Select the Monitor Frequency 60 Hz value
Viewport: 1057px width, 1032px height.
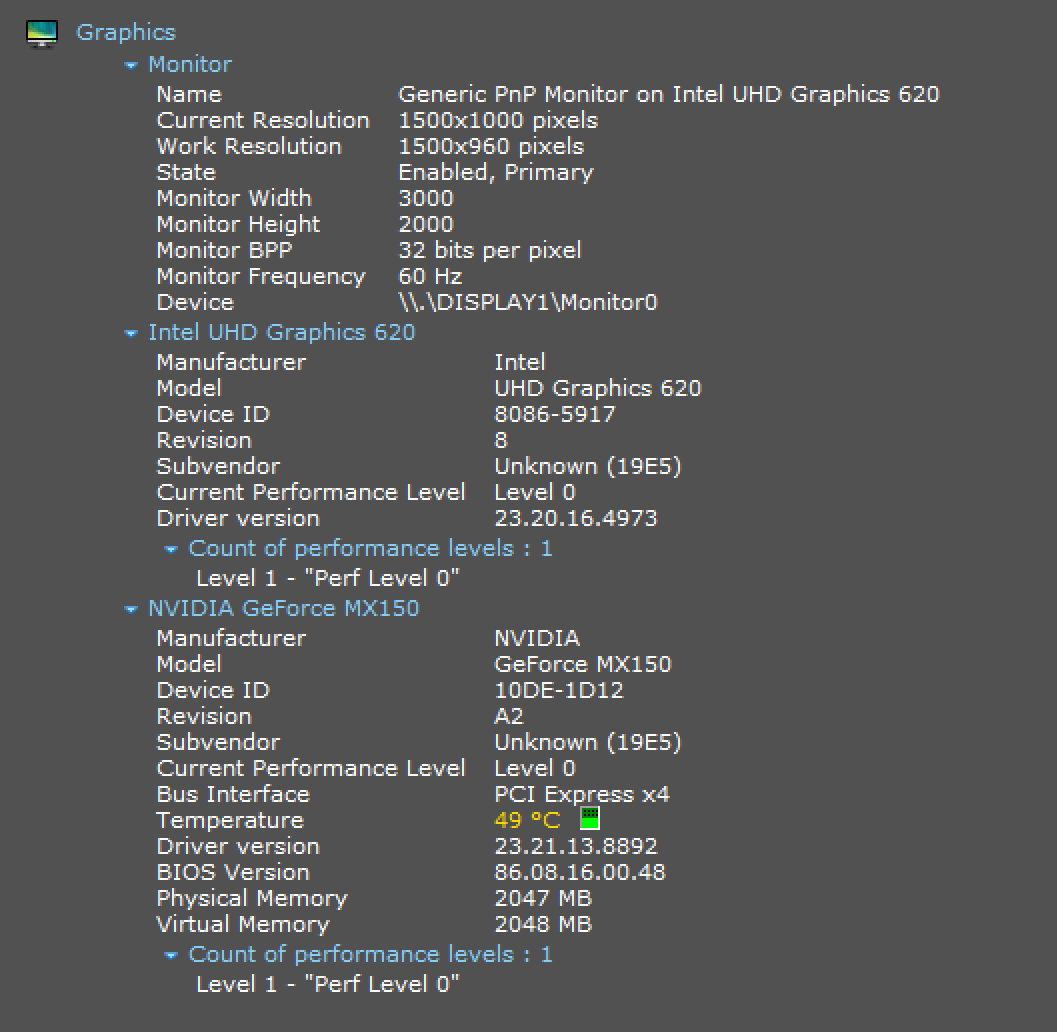point(429,276)
